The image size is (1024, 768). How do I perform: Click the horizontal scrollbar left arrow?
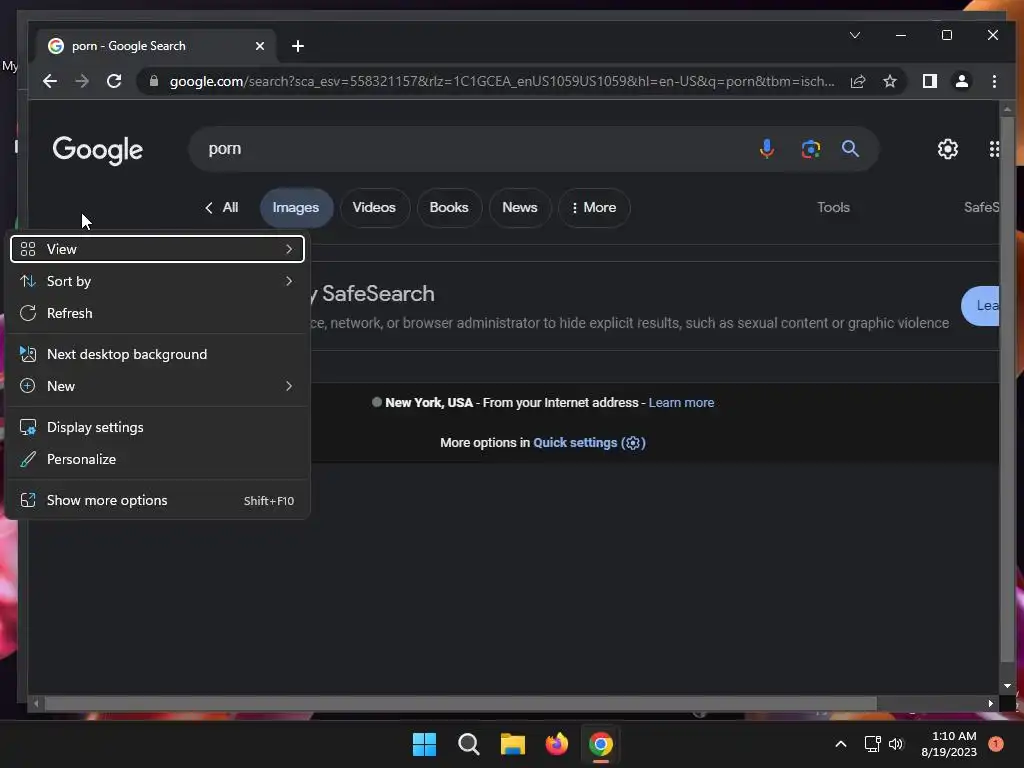(x=36, y=703)
